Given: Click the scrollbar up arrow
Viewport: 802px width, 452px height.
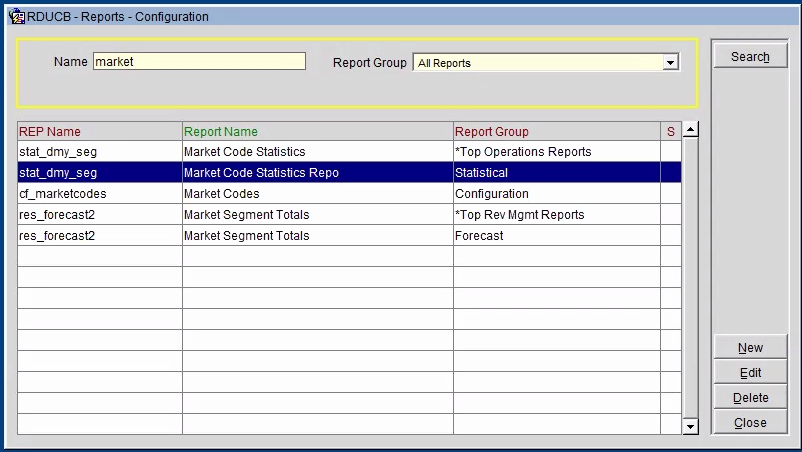Looking at the screenshot, I should [x=690, y=129].
